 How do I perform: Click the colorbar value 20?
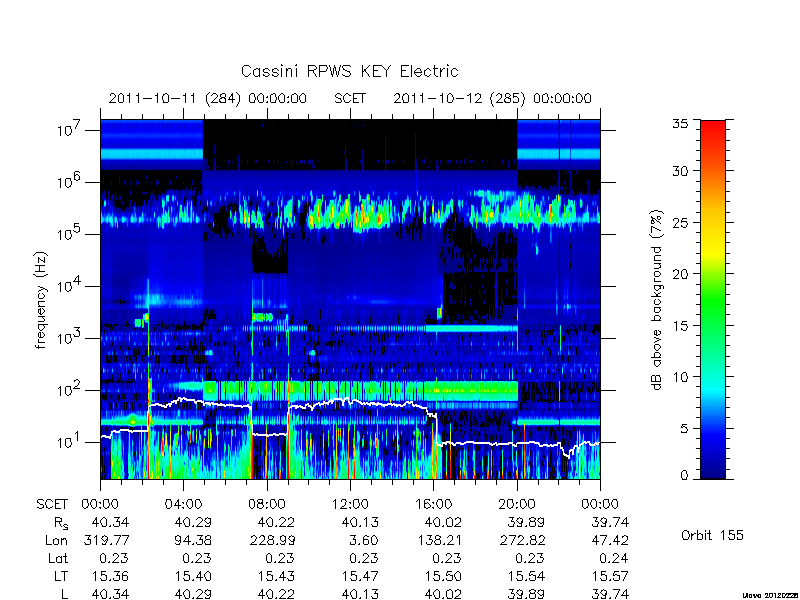click(680, 274)
